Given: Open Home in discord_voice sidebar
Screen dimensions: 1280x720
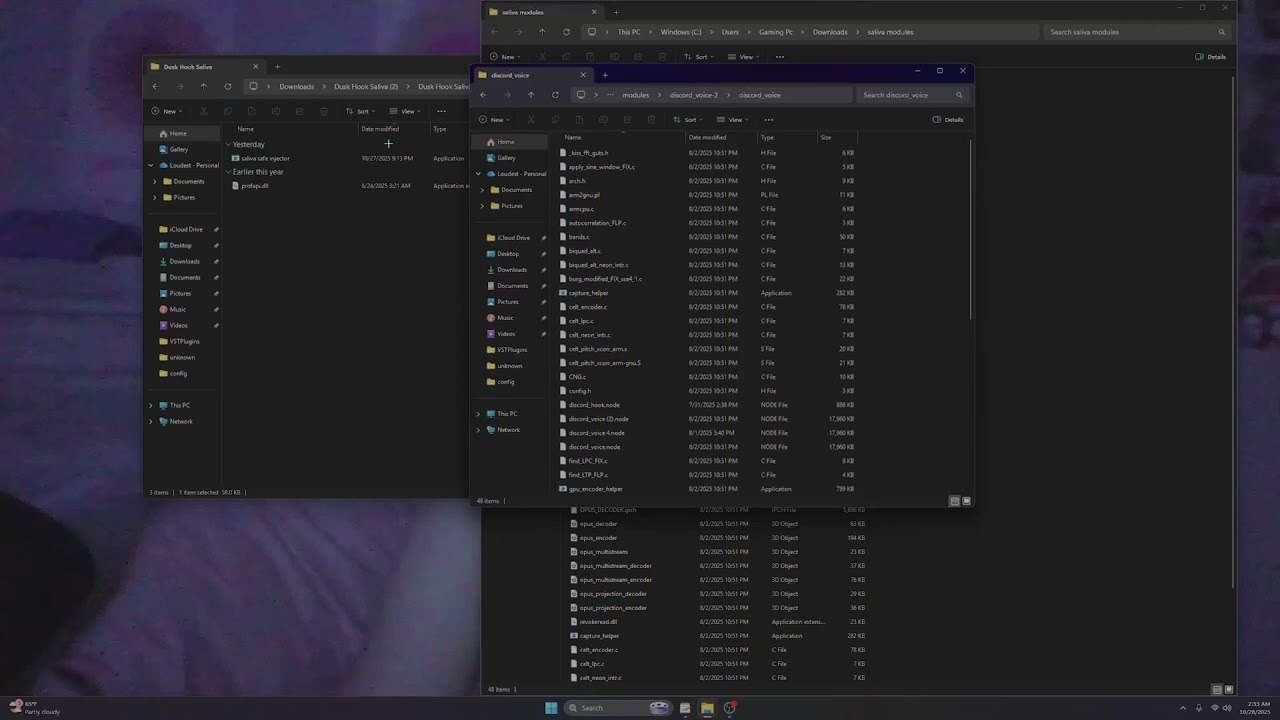Looking at the screenshot, I should pos(506,142).
